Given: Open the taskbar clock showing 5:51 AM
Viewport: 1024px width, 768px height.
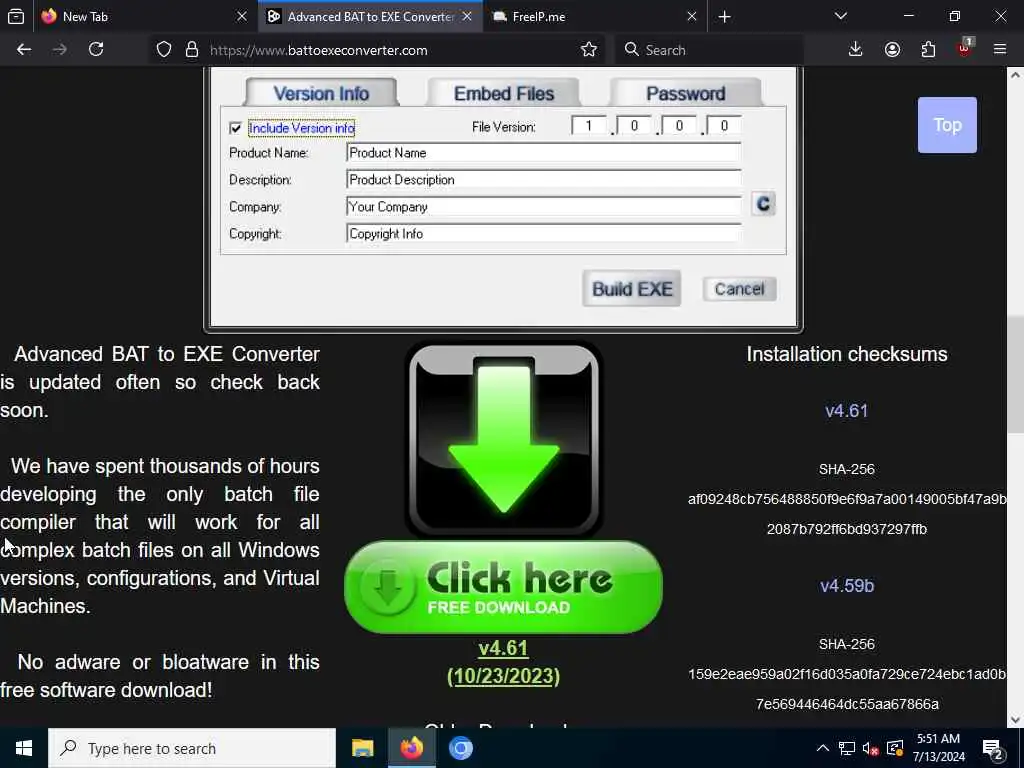Looking at the screenshot, I should [x=938, y=748].
